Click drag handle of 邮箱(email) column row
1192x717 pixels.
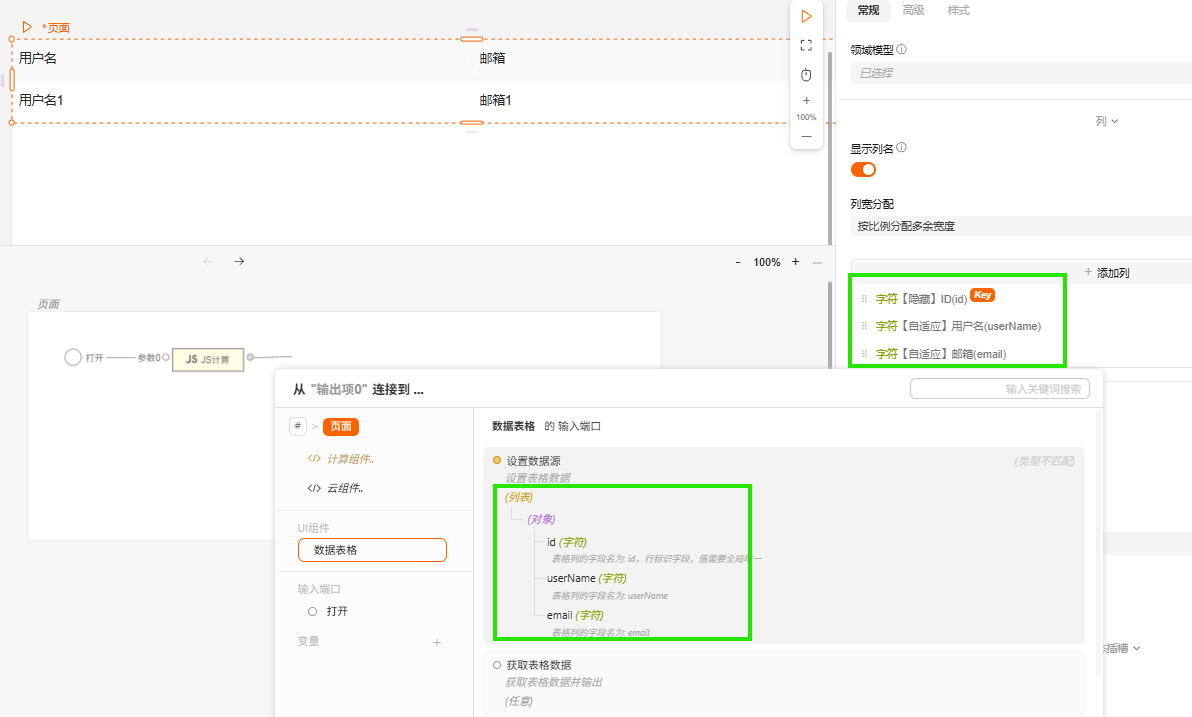pos(864,354)
